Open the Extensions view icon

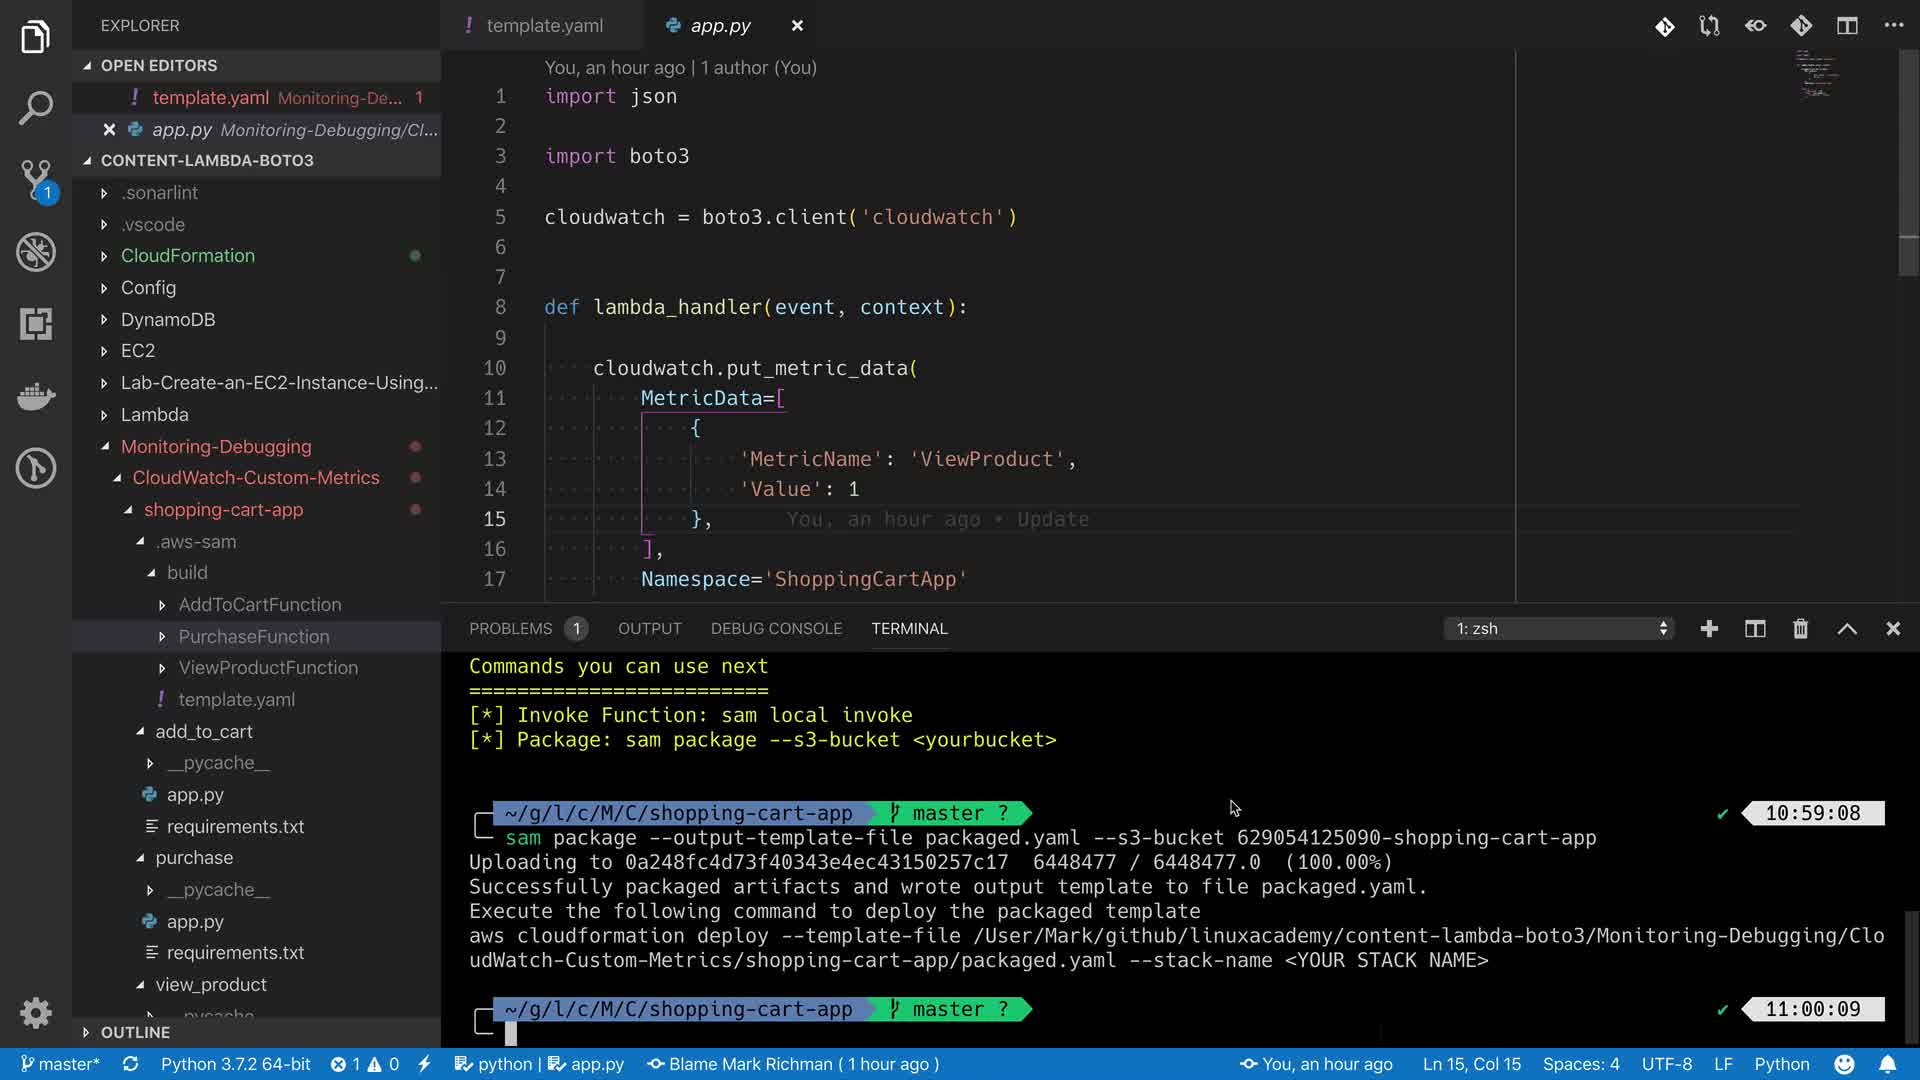(36, 324)
